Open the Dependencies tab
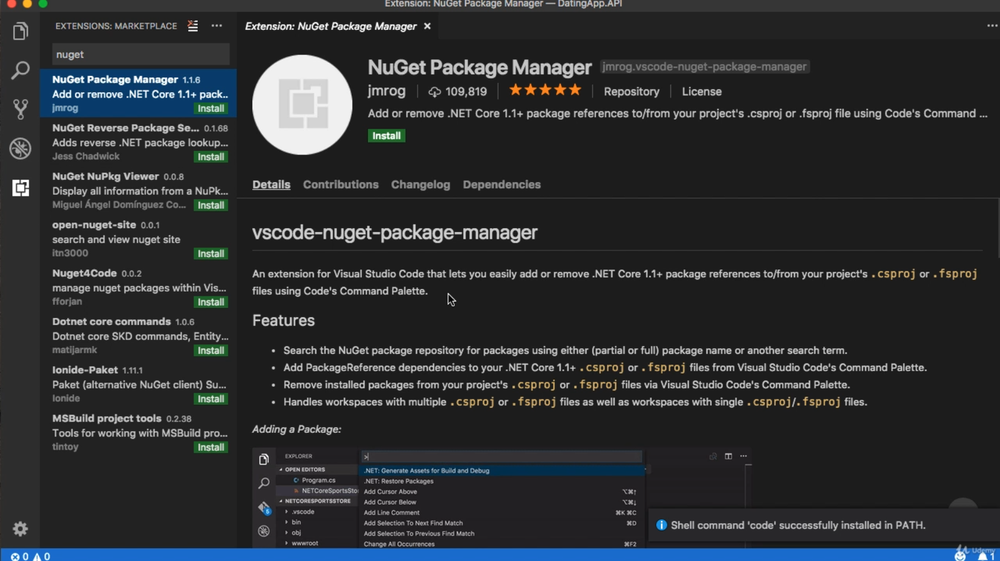 501,185
